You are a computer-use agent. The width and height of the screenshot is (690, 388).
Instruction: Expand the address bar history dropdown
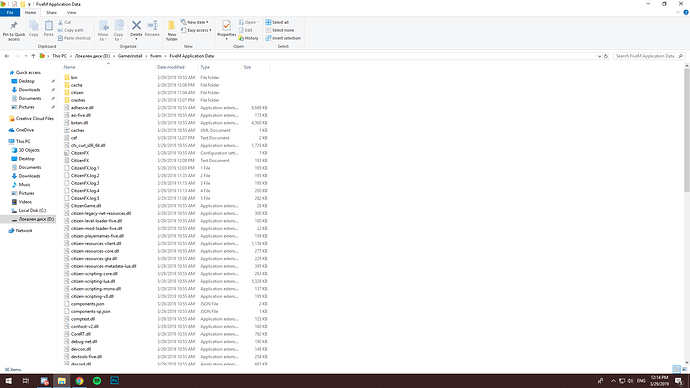click(x=599, y=56)
